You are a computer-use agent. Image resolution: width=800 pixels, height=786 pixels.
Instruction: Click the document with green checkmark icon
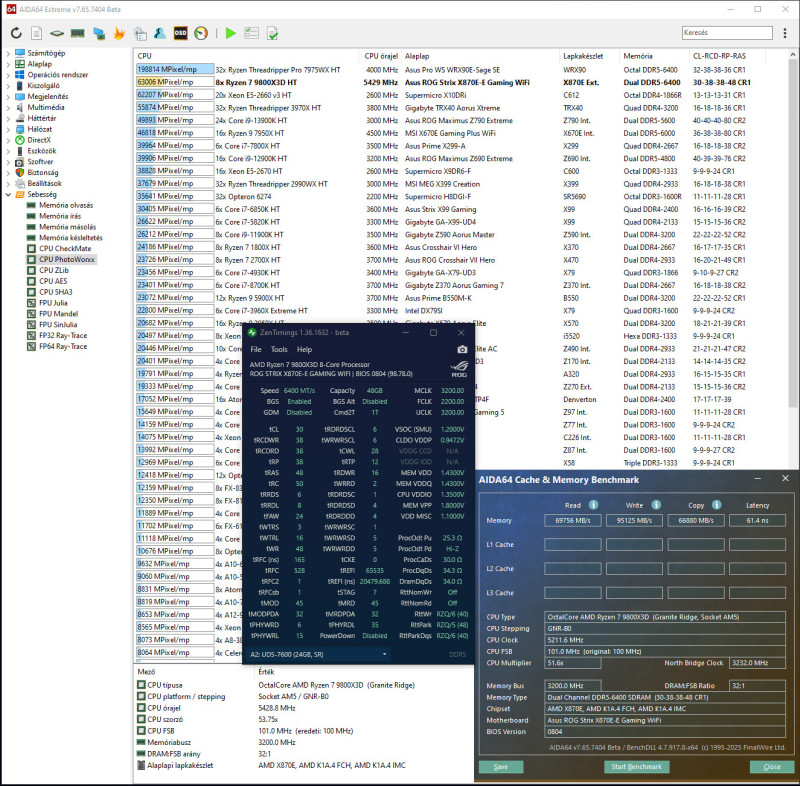pos(272,33)
